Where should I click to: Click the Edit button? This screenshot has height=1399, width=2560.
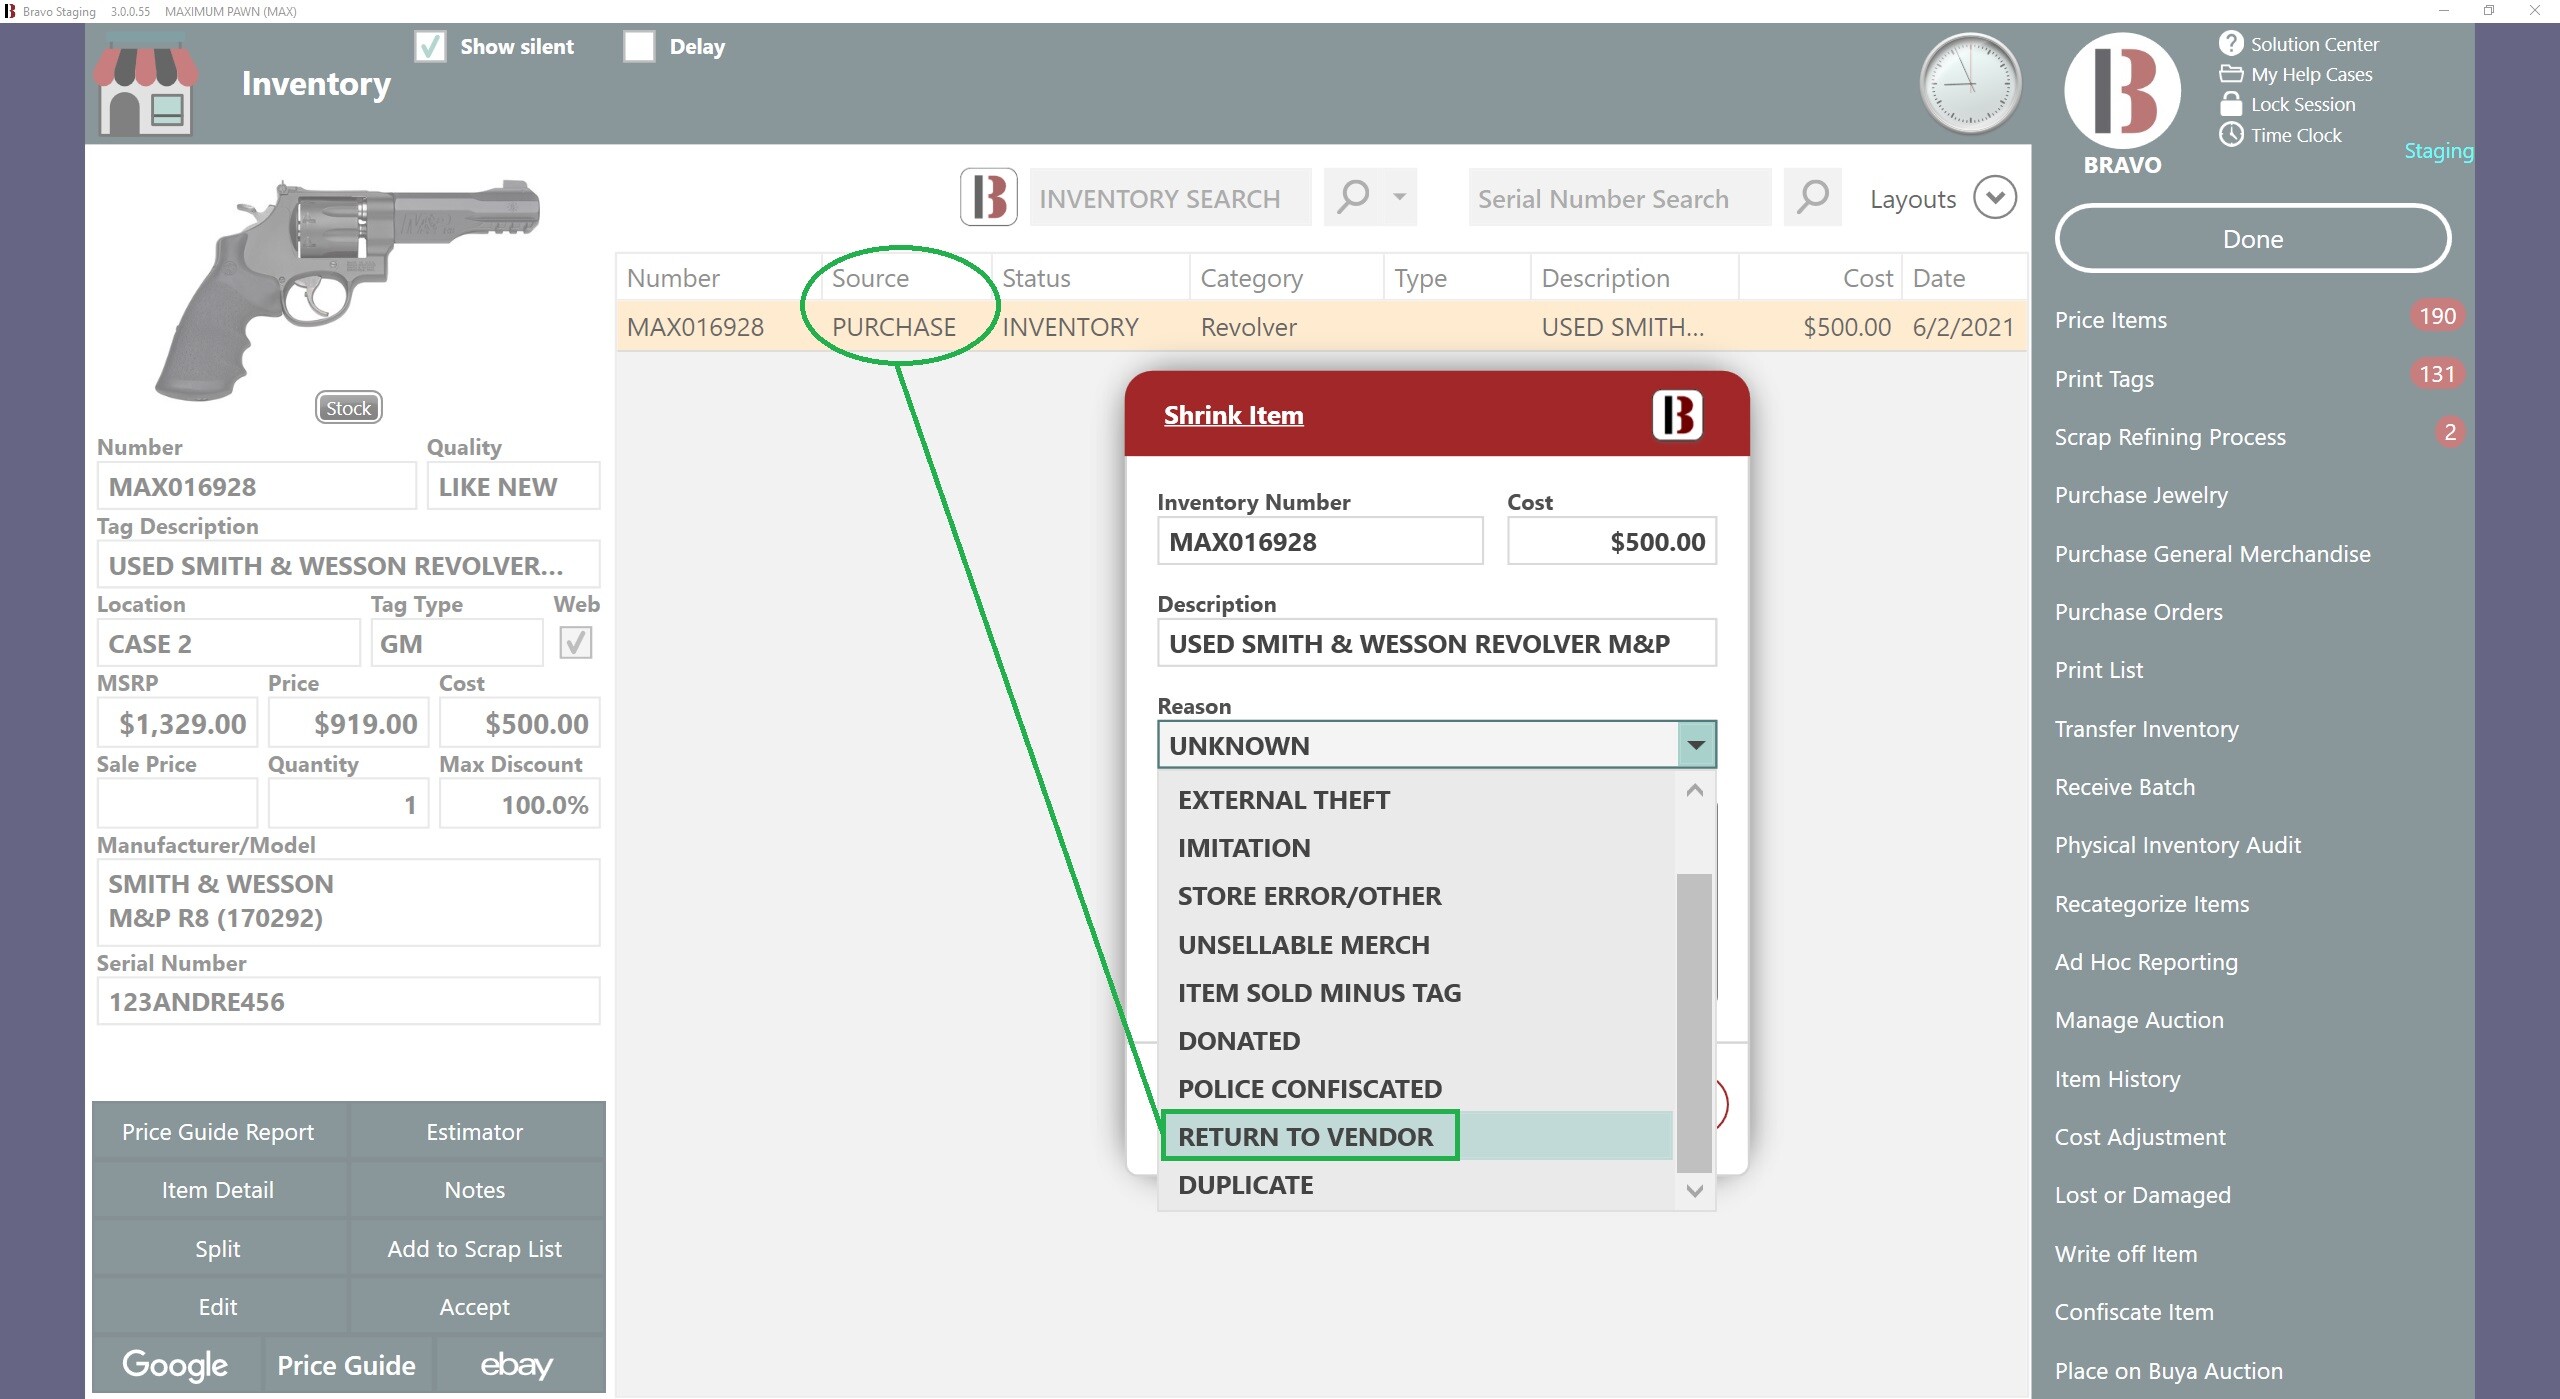click(x=218, y=1307)
